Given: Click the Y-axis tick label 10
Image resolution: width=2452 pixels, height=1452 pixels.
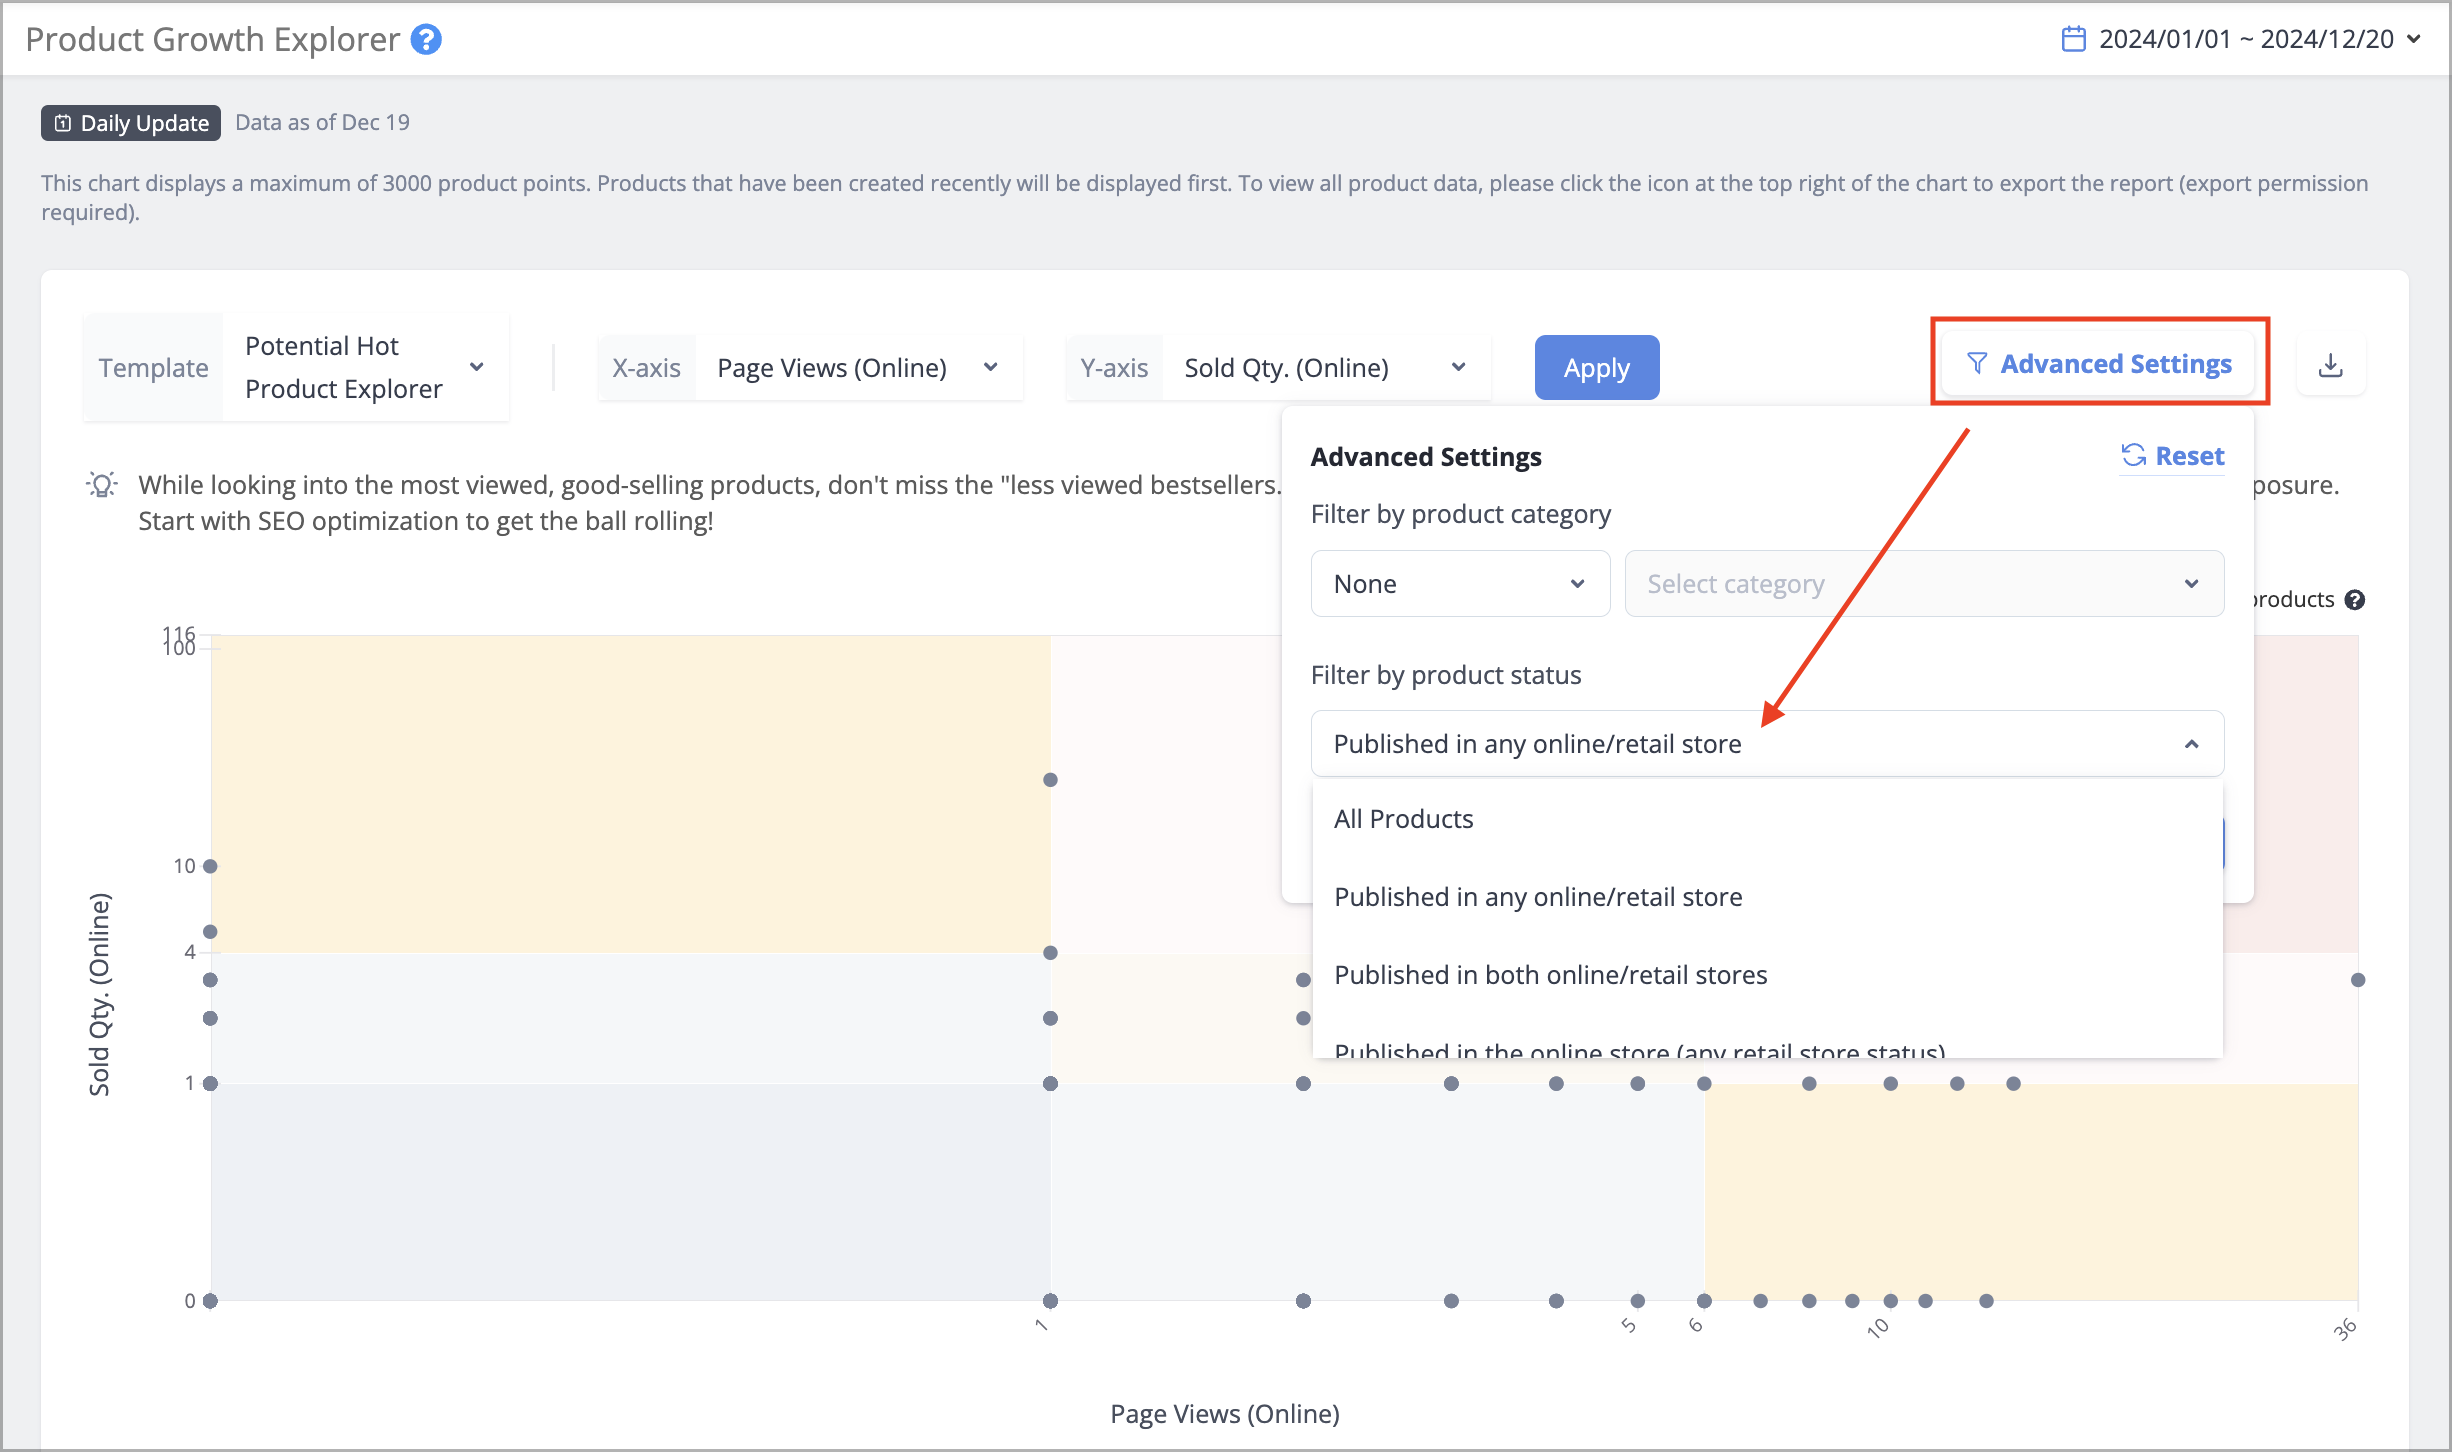Looking at the screenshot, I should 184,866.
